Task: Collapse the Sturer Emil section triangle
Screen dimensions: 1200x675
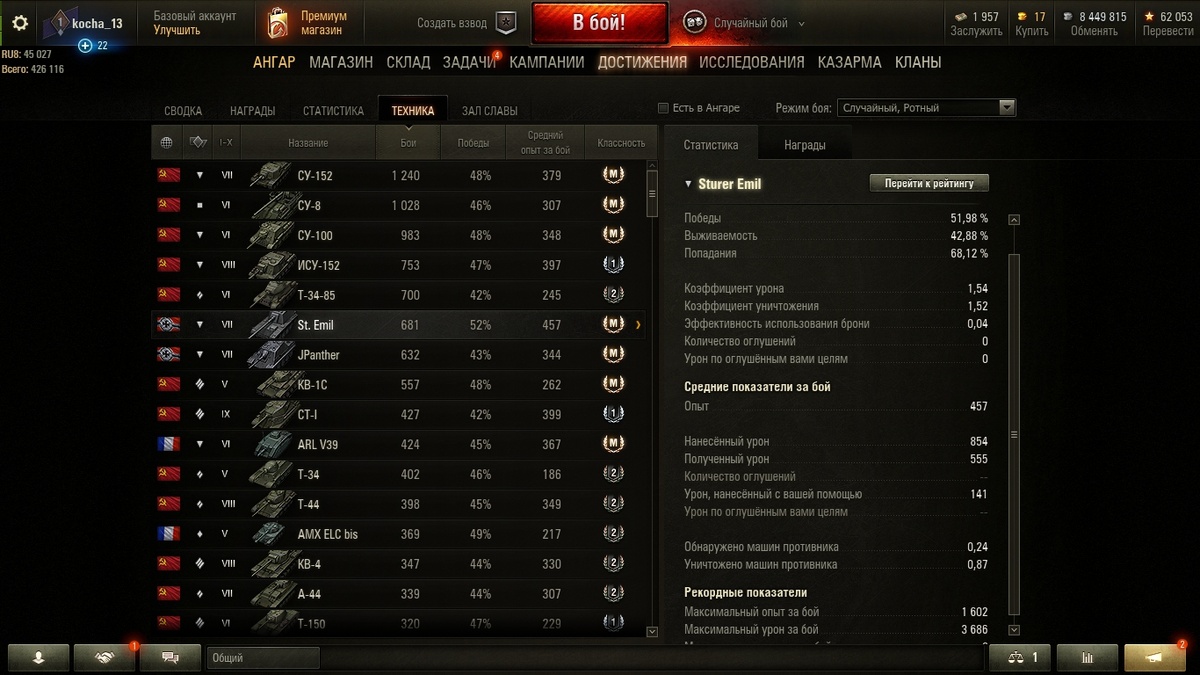Action: (x=688, y=184)
